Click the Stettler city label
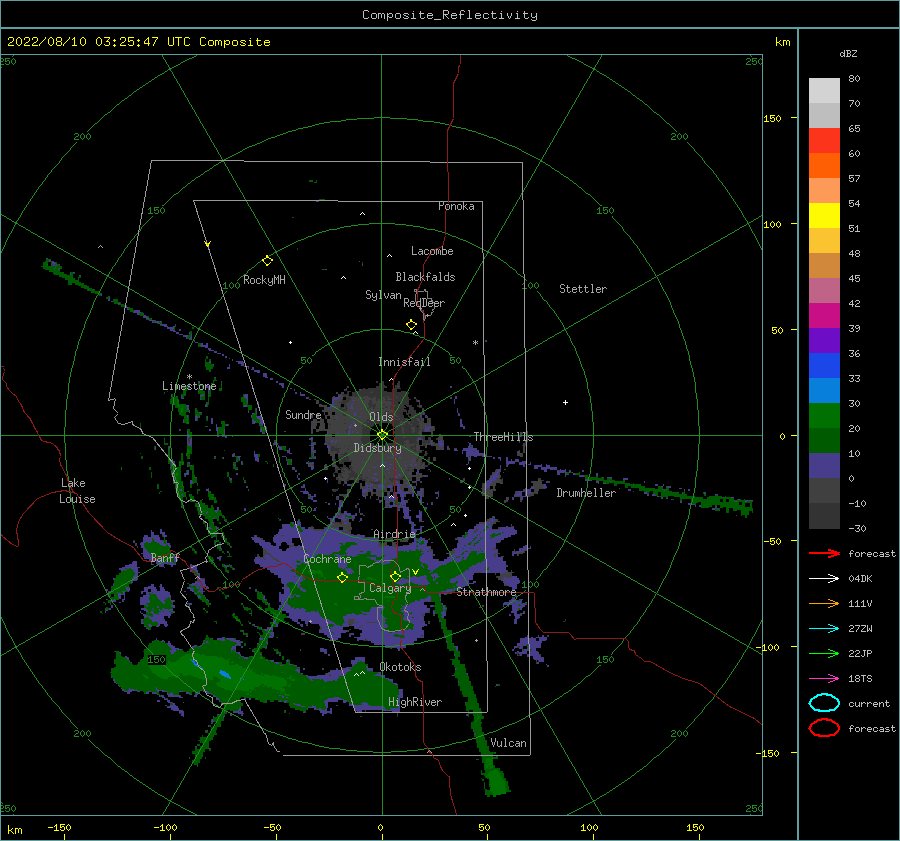The height and width of the screenshot is (841, 900). coord(583,289)
